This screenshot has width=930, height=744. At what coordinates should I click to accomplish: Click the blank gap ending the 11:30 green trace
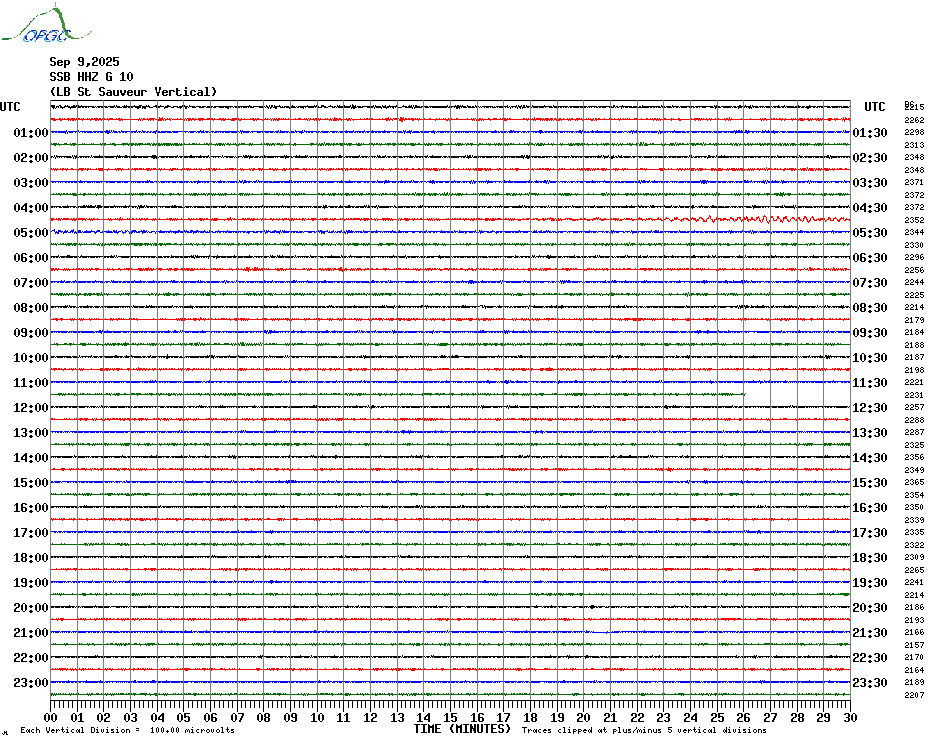797,394
